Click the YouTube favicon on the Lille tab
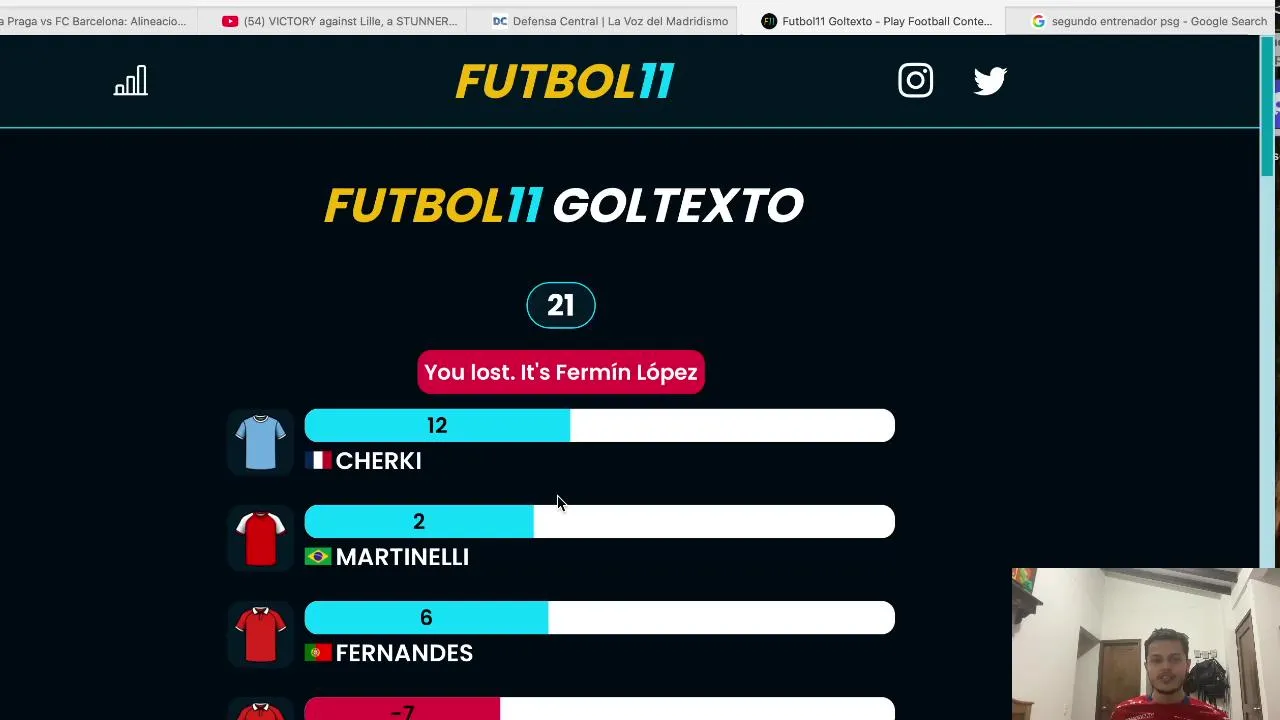 230,21
